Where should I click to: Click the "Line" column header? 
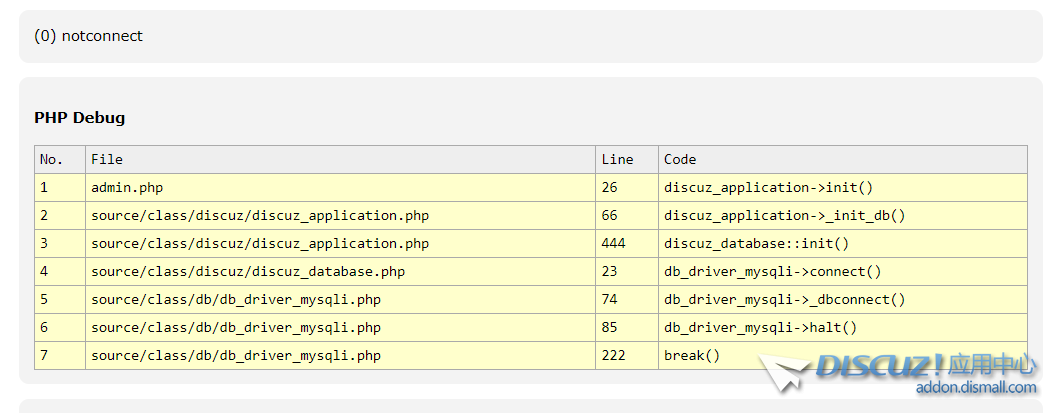(x=617, y=159)
